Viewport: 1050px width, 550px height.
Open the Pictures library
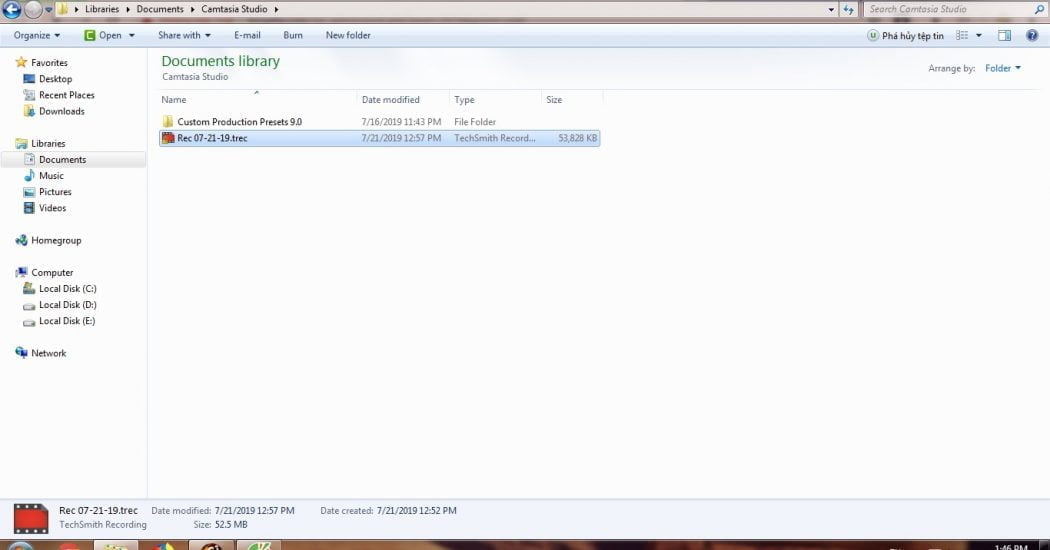click(x=55, y=192)
